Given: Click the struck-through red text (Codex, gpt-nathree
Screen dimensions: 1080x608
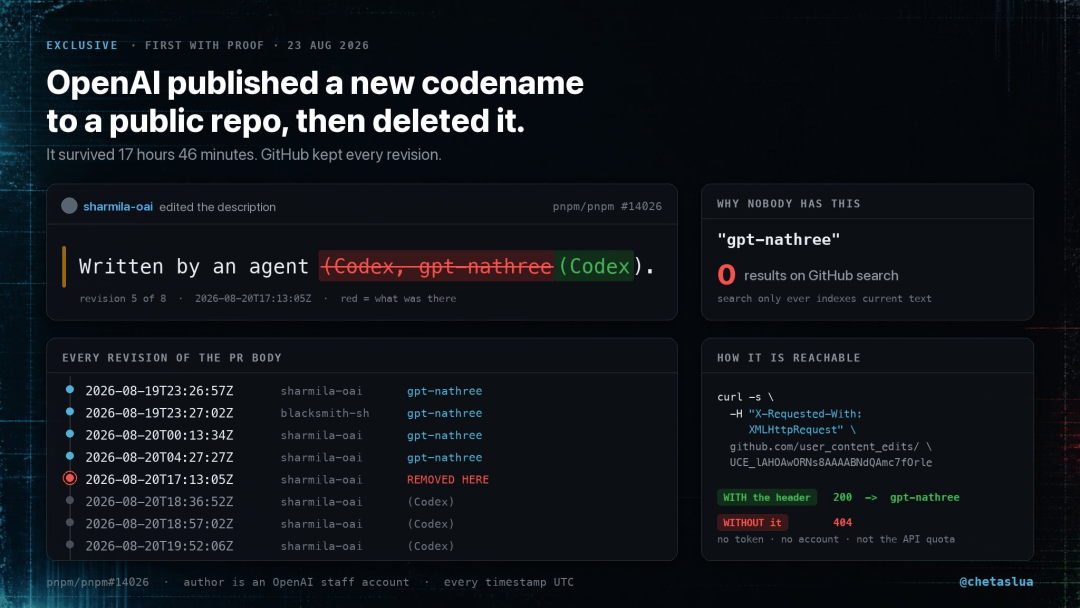Looking at the screenshot, I should coord(437,266).
